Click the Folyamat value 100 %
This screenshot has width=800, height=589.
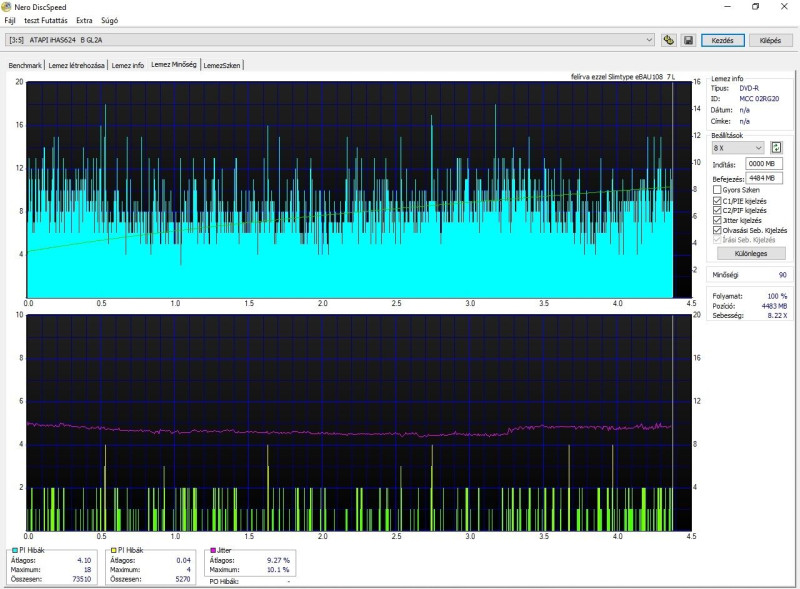pyautogui.click(x=777, y=296)
